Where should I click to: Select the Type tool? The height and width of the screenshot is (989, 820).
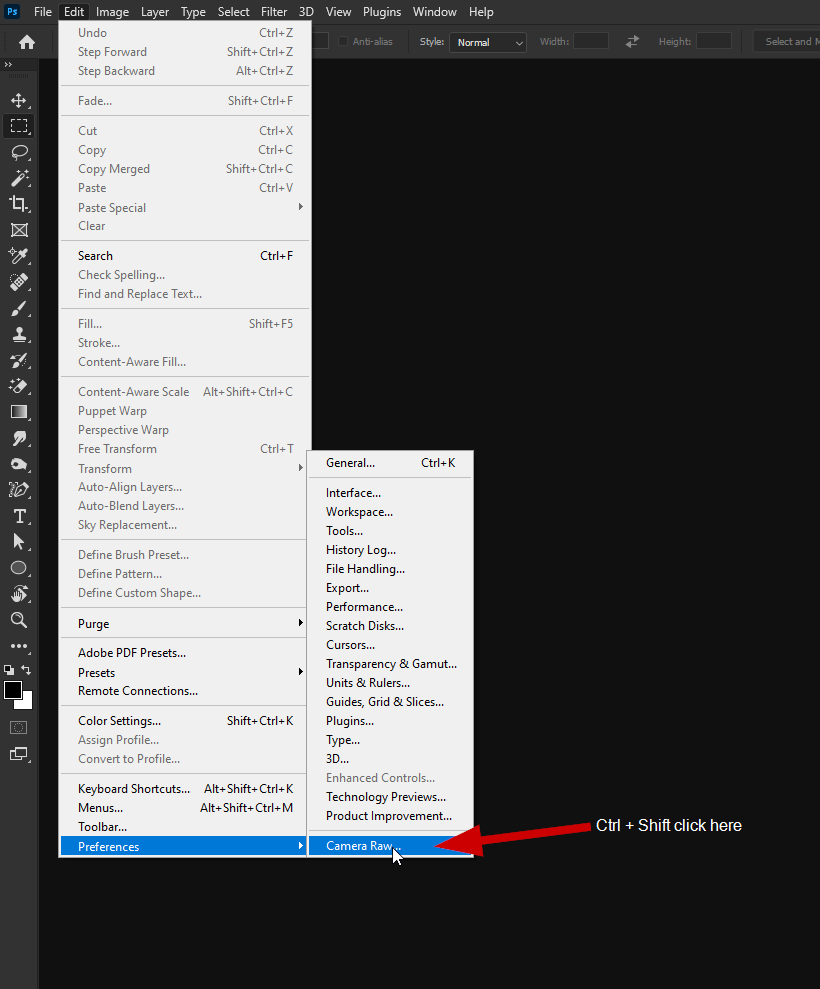pos(19,516)
